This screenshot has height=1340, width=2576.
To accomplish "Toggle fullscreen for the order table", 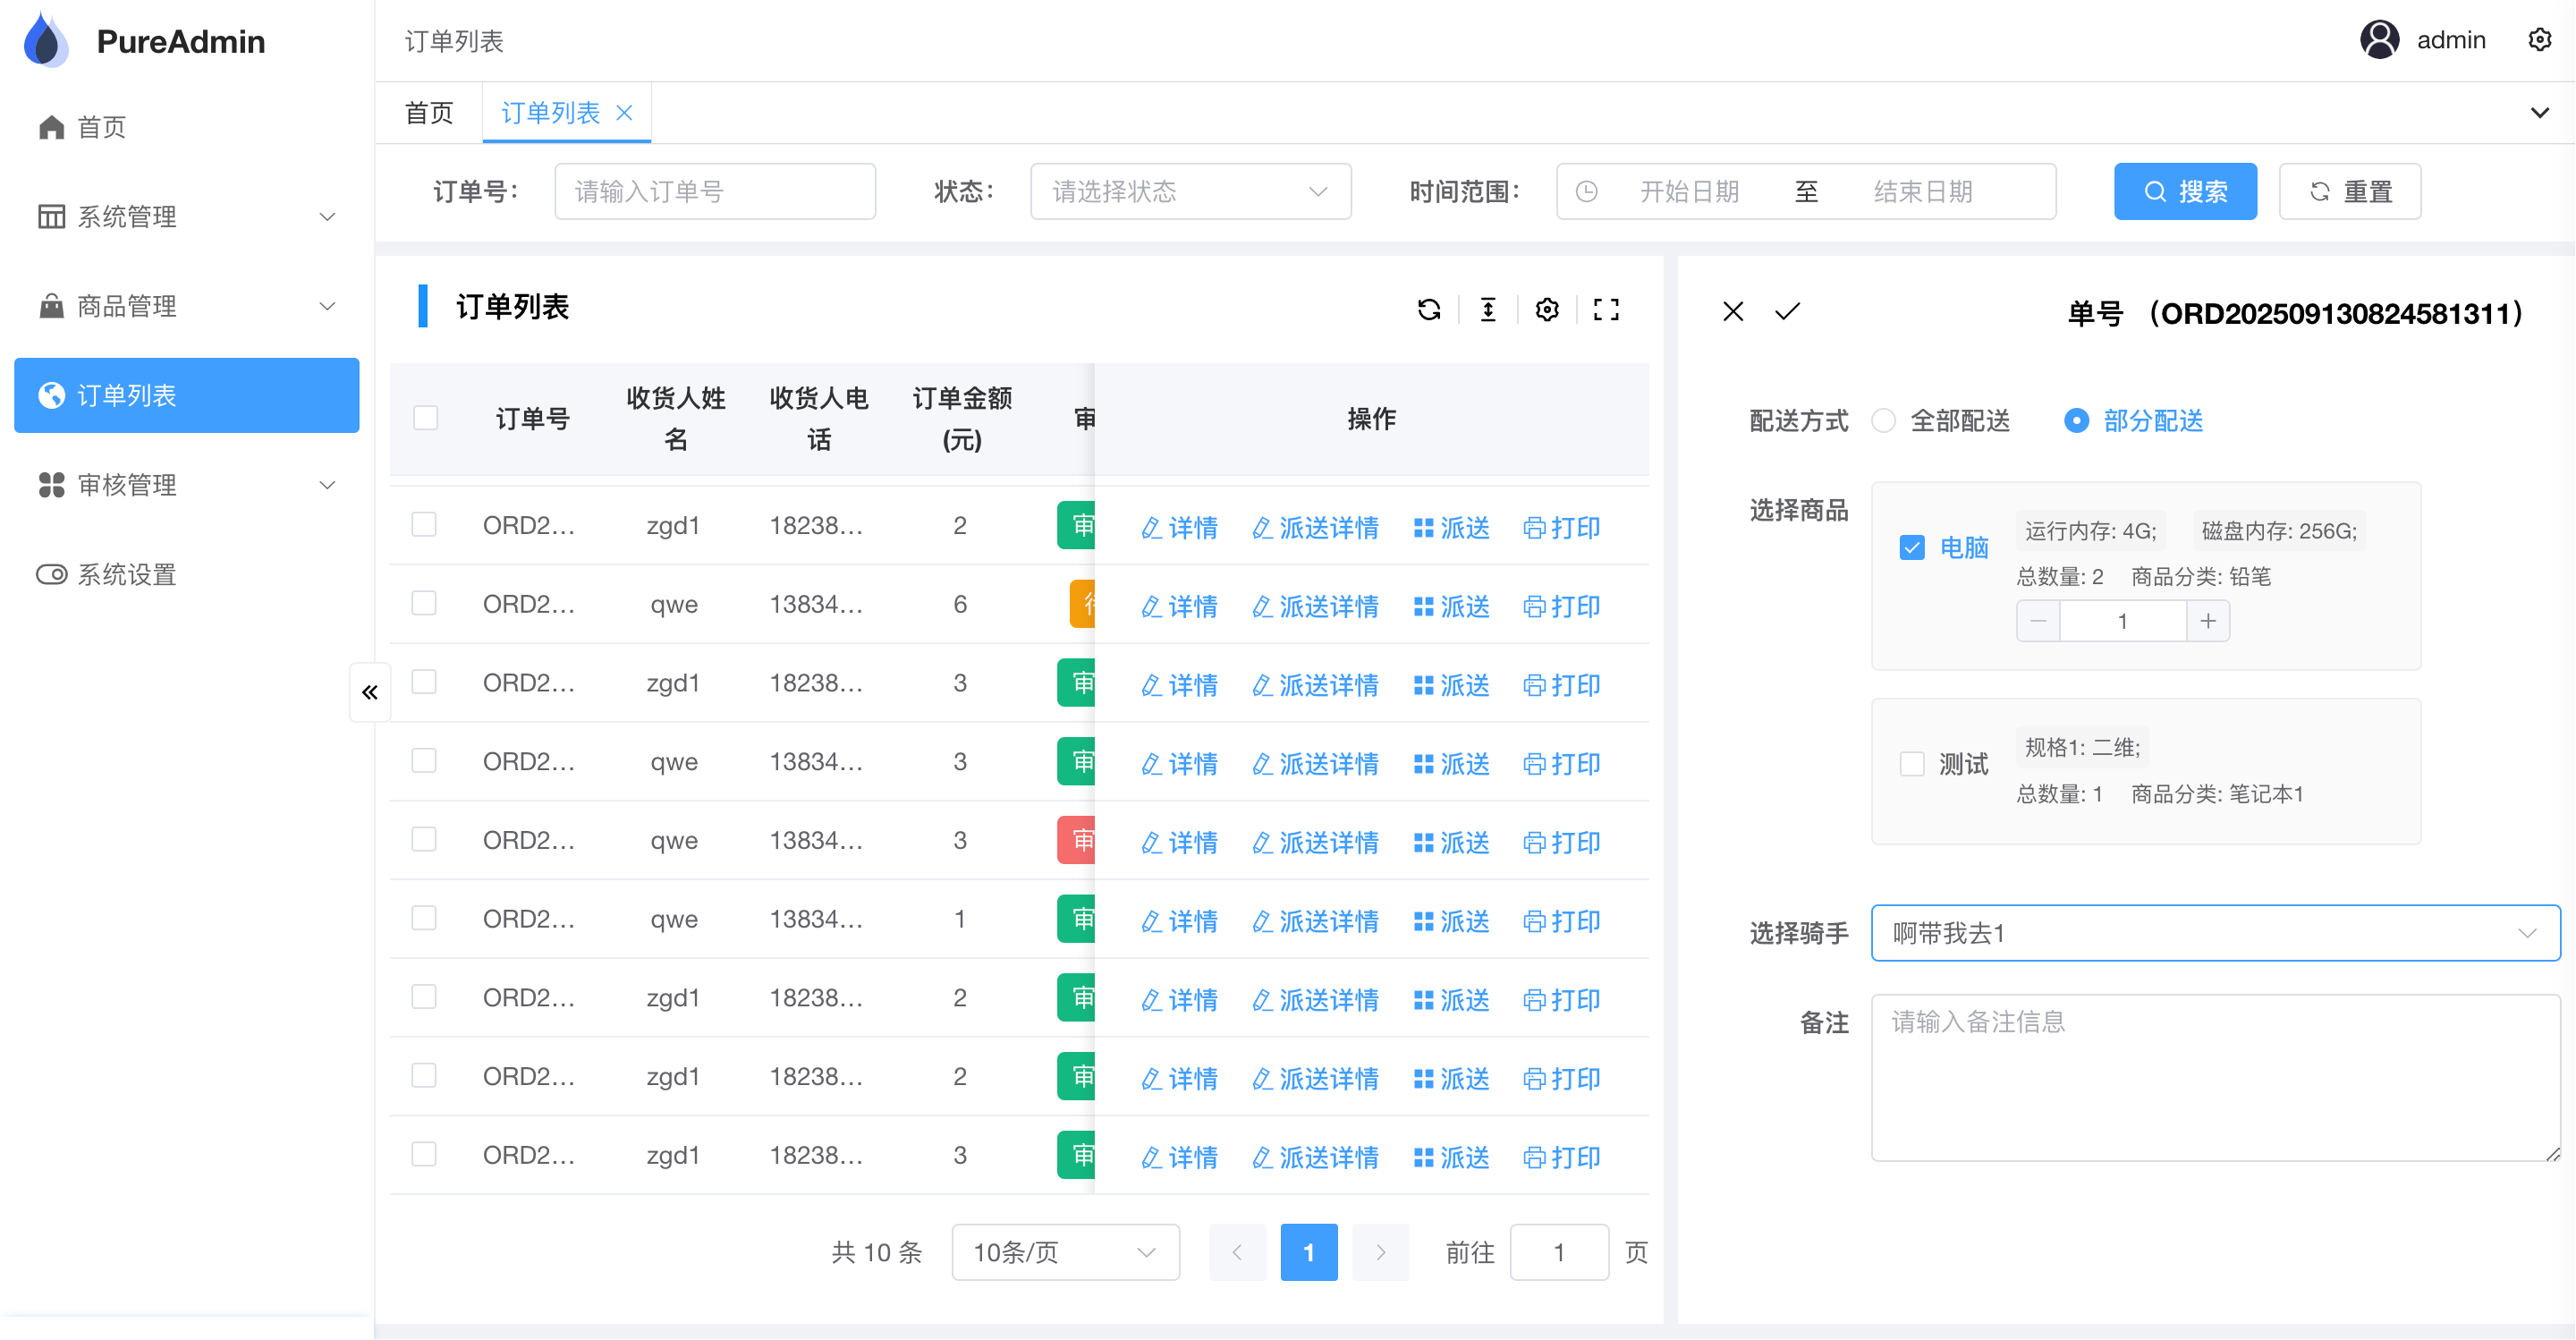I will coord(1606,310).
